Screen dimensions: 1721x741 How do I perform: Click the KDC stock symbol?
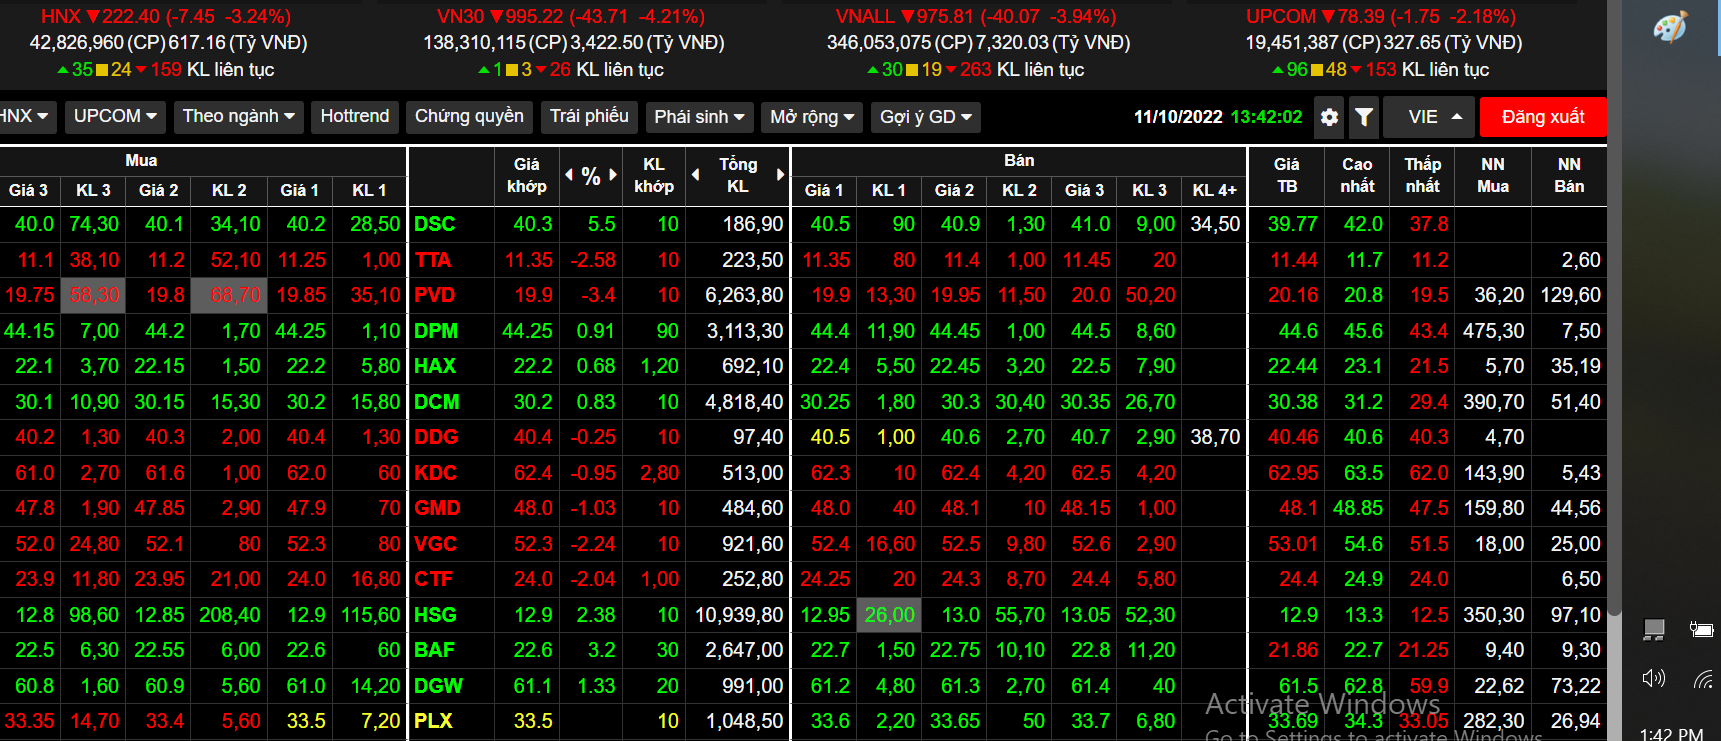coord(435,473)
